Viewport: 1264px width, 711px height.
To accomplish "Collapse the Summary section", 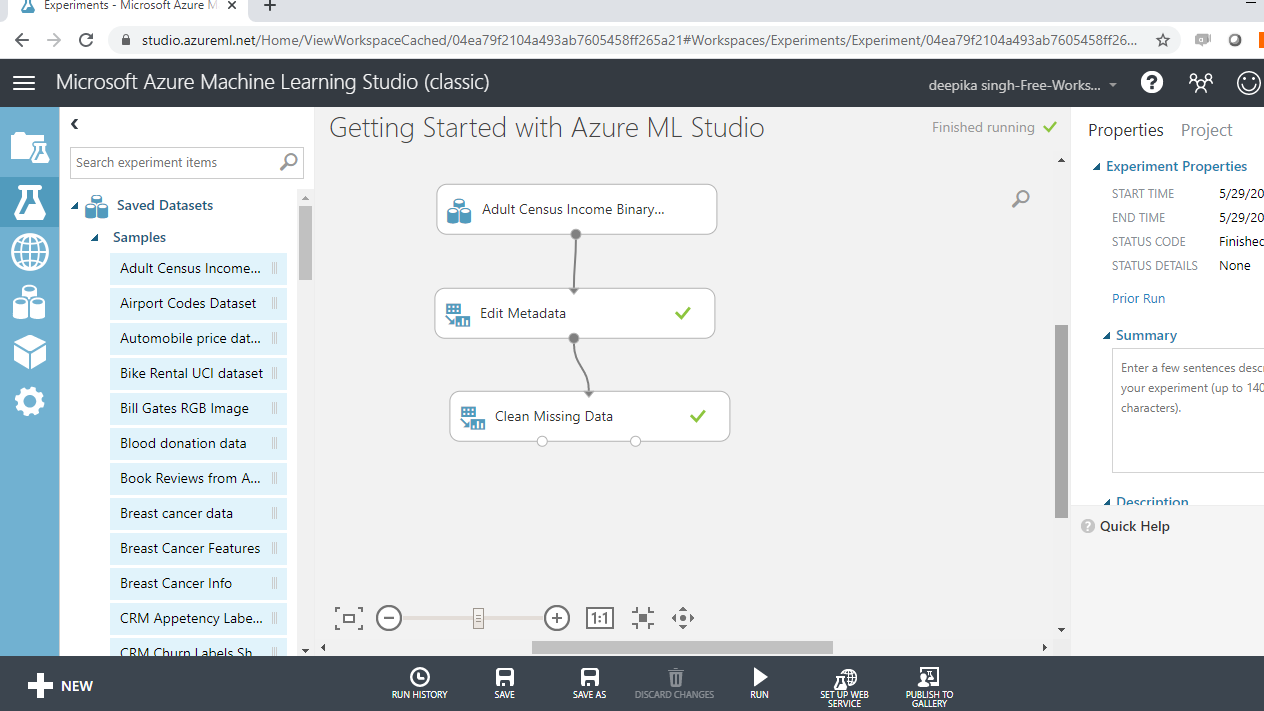I will (x=1107, y=336).
